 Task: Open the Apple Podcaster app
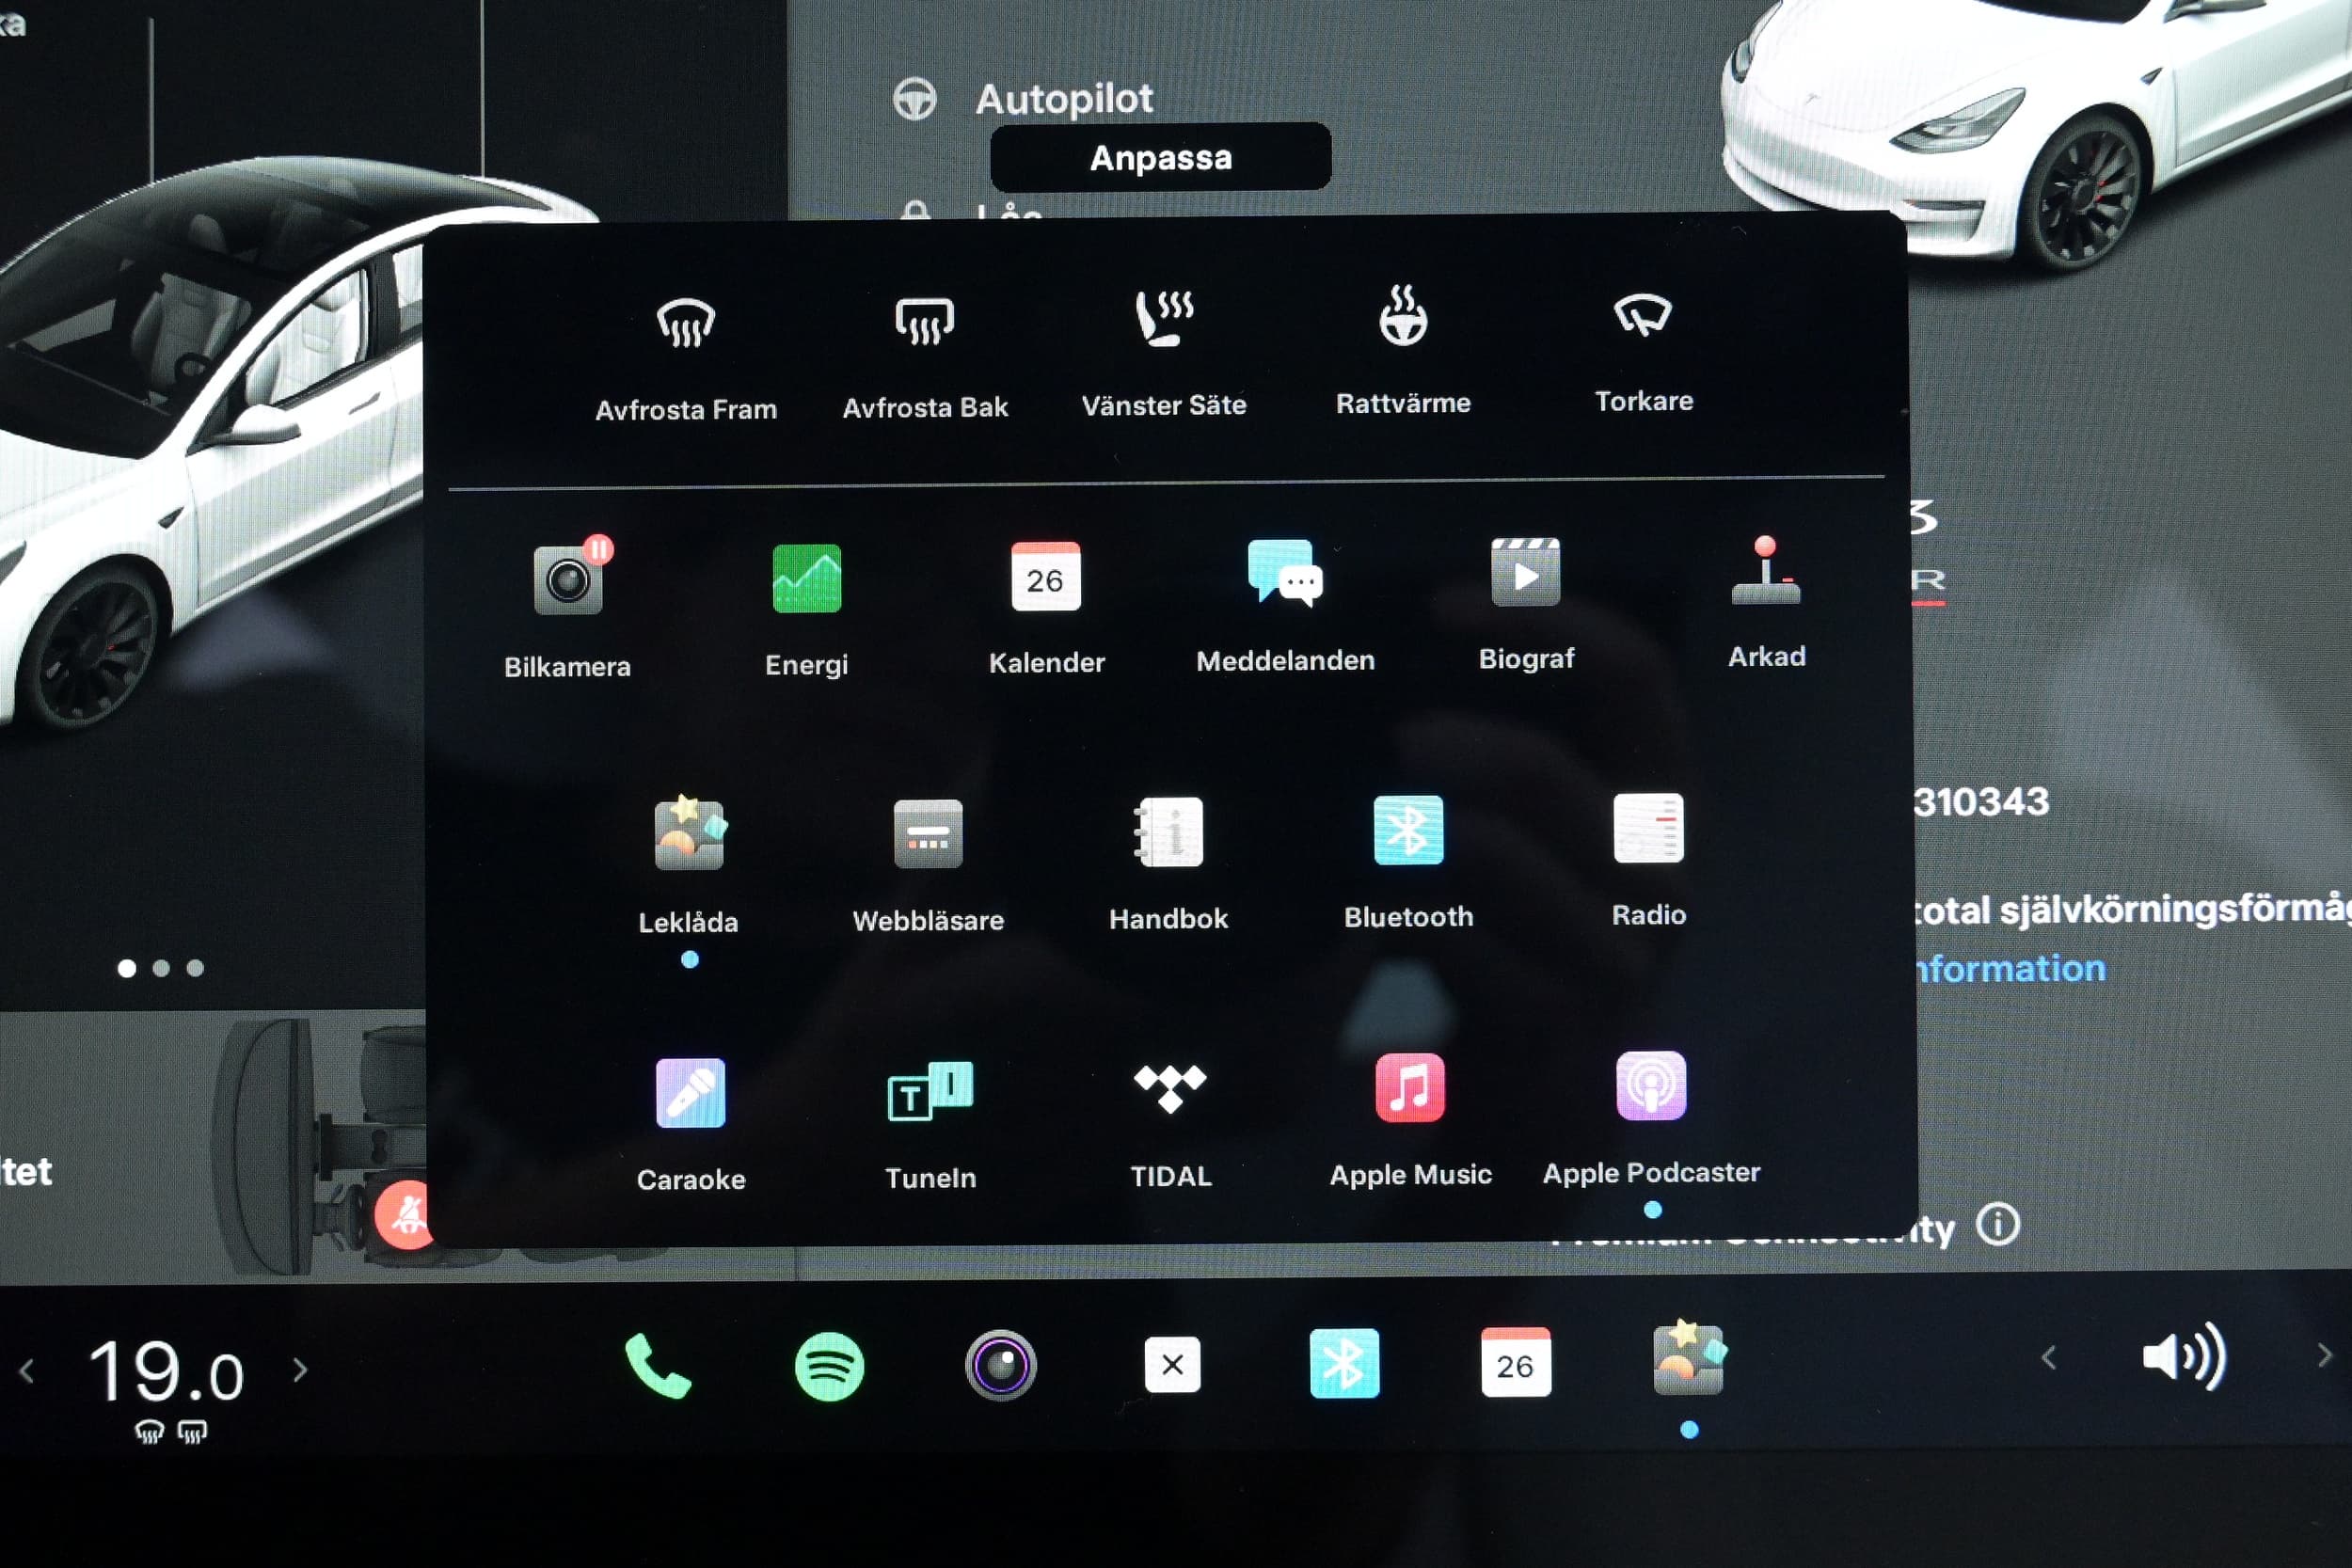(x=1651, y=1118)
